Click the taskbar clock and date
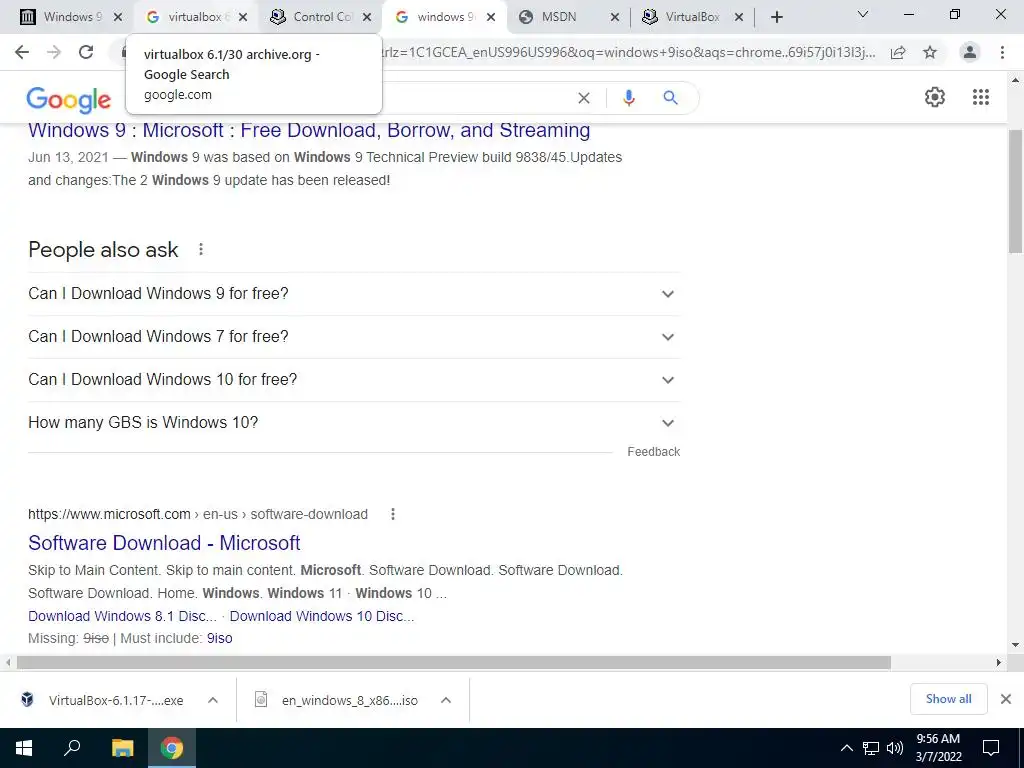Viewport: 1024px width, 768px height. click(x=938, y=748)
